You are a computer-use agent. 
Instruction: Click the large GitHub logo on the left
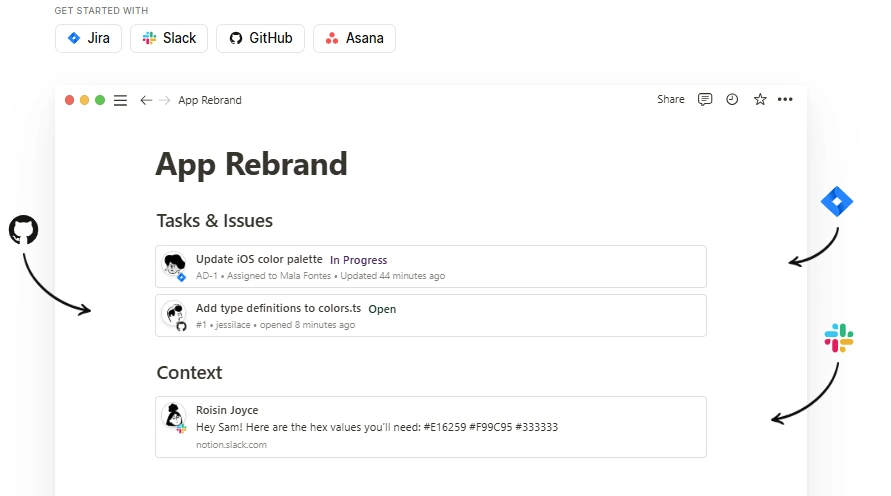coord(23,230)
